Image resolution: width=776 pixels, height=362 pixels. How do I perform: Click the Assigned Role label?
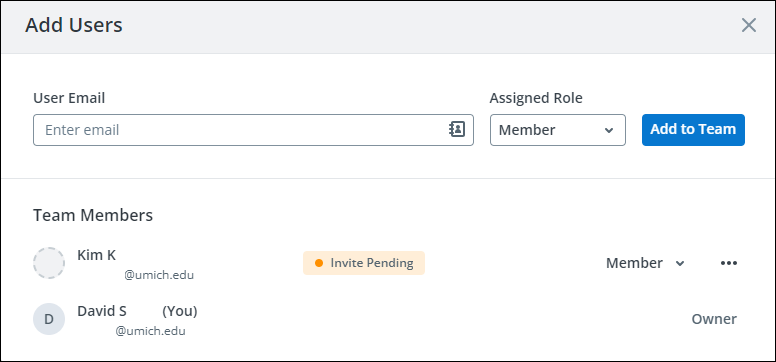click(x=536, y=98)
